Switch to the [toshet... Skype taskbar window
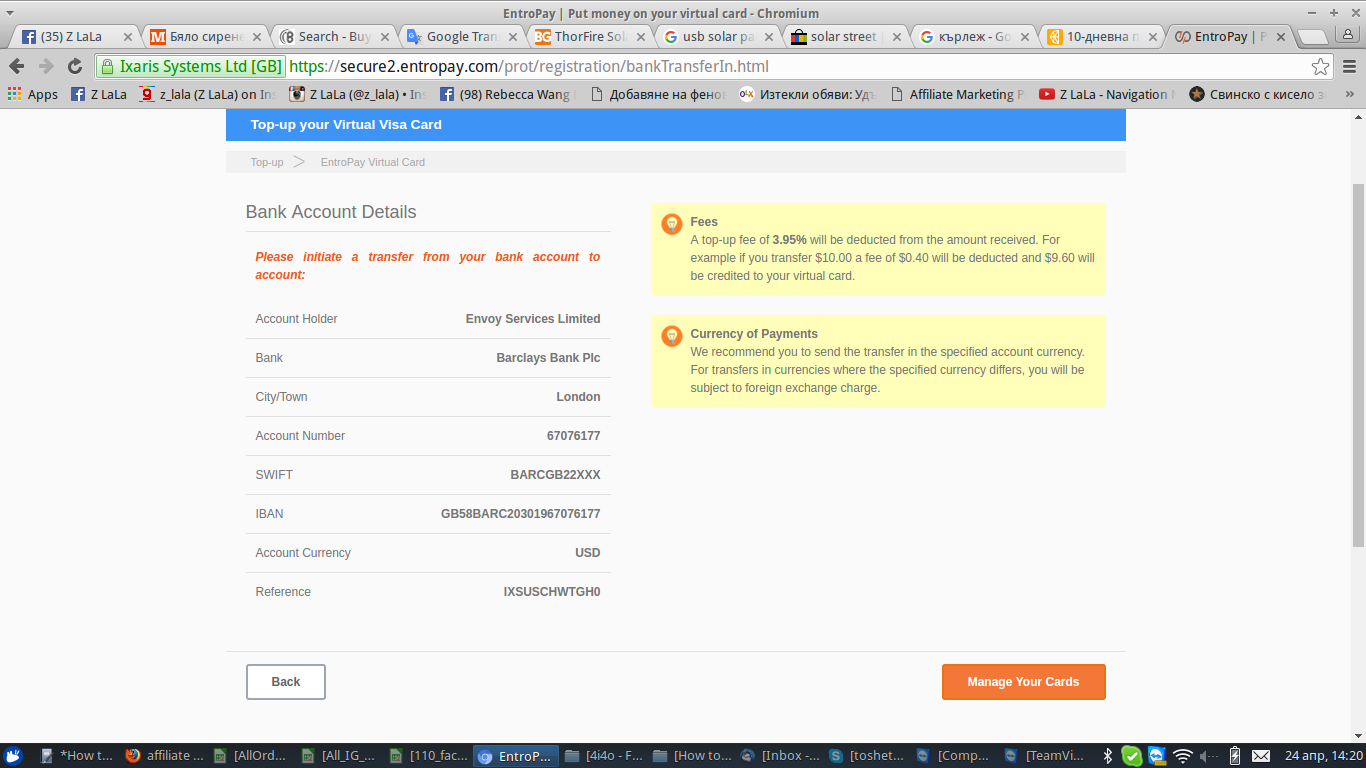Viewport: 1366px width, 768px height. pyautogui.click(x=870, y=756)
